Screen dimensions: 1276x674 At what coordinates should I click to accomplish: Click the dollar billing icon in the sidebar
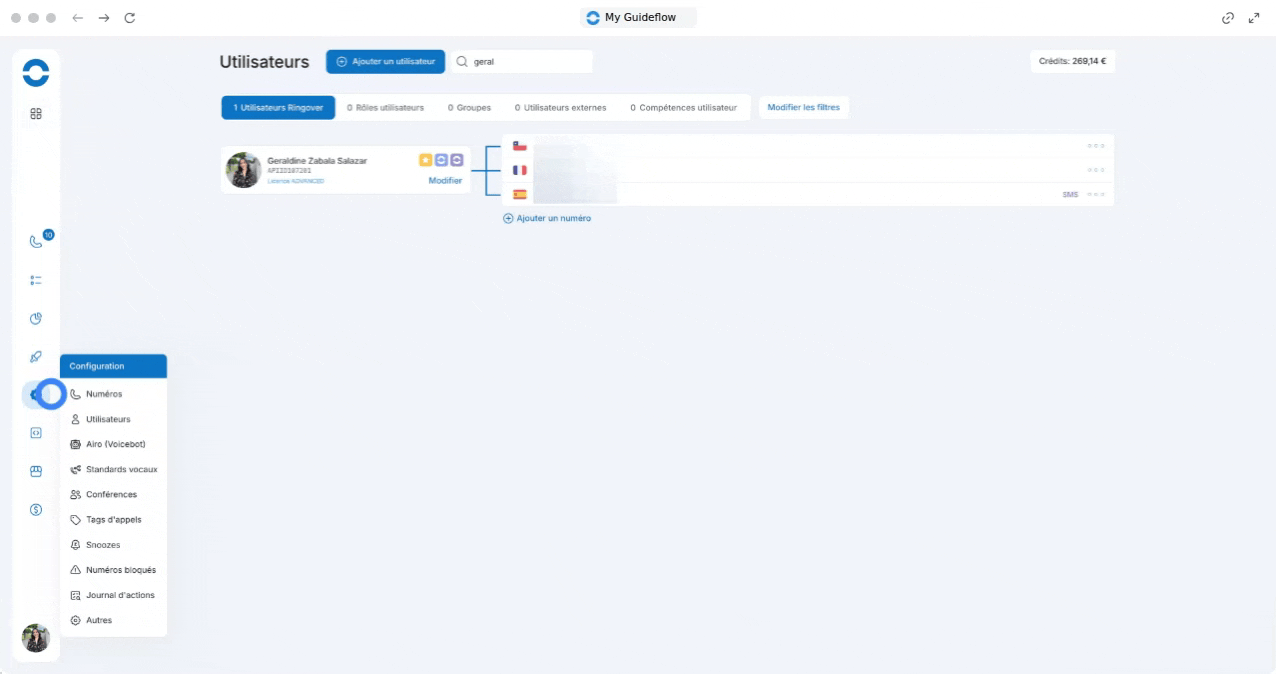point(36,509)
